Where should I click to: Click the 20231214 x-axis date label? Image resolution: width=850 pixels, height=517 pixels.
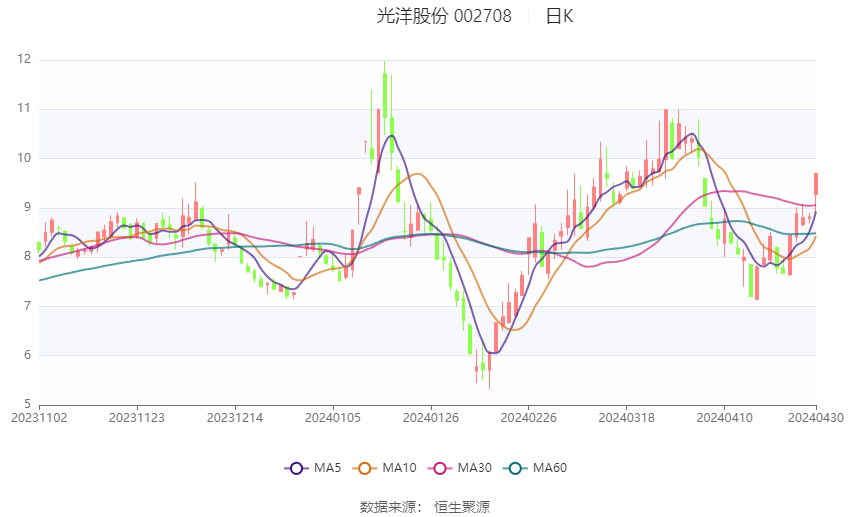point(235,418)
